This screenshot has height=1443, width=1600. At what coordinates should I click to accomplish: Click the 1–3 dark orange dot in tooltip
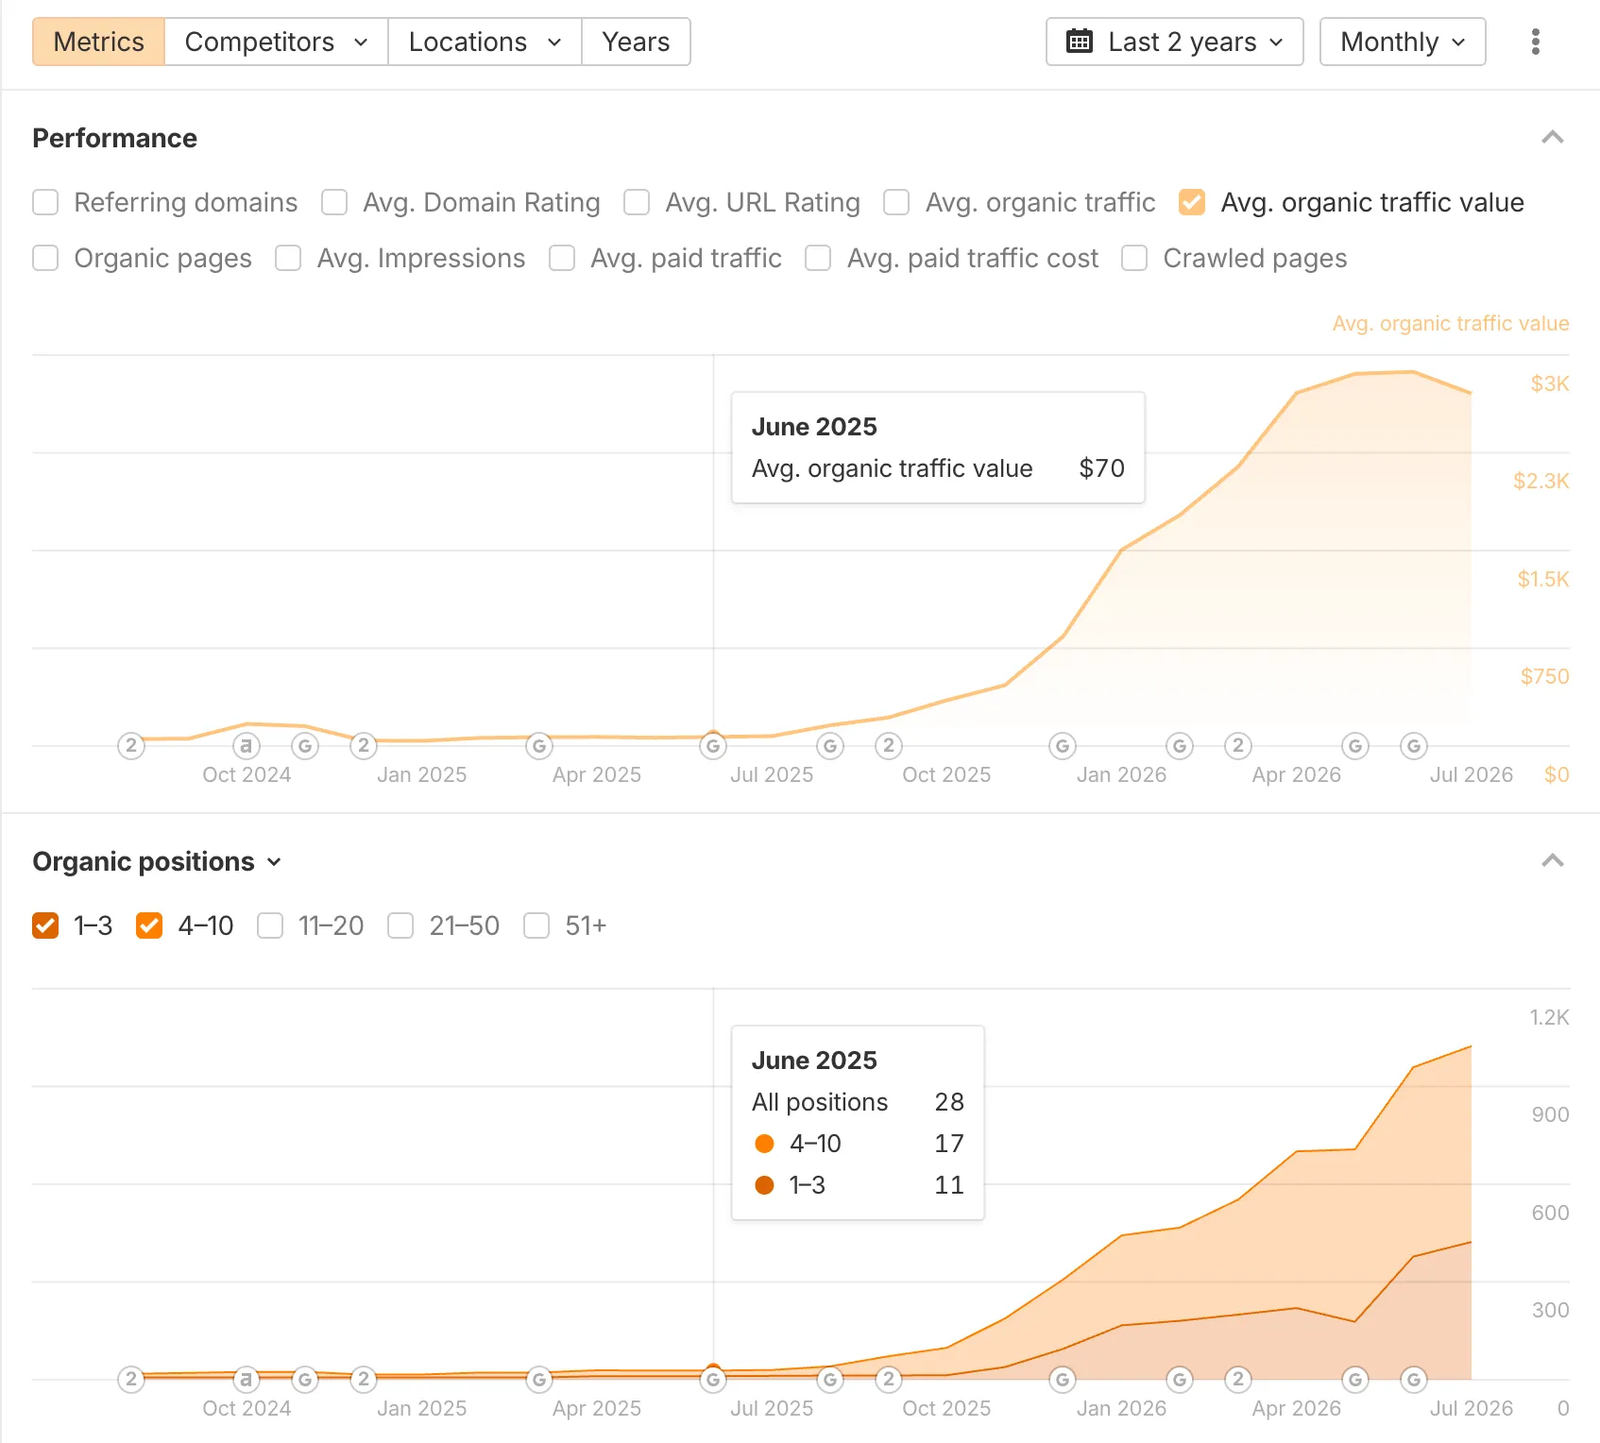(764, 1186)
